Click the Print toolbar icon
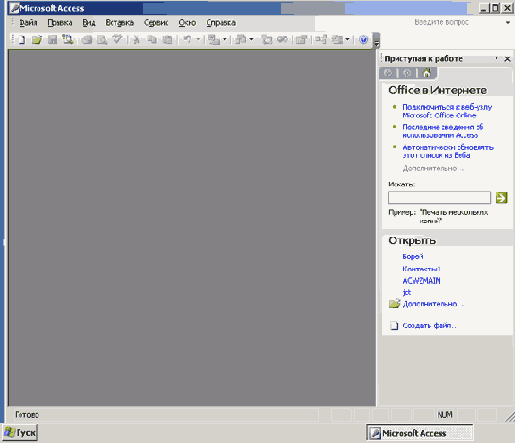This screenshot has height=443, width=515. [x=87, y=40]
